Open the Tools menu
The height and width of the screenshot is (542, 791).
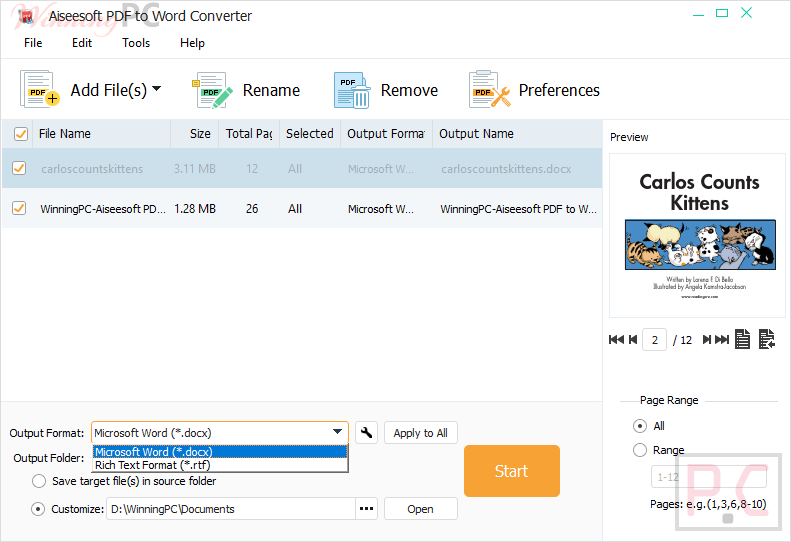coord(136,43)
